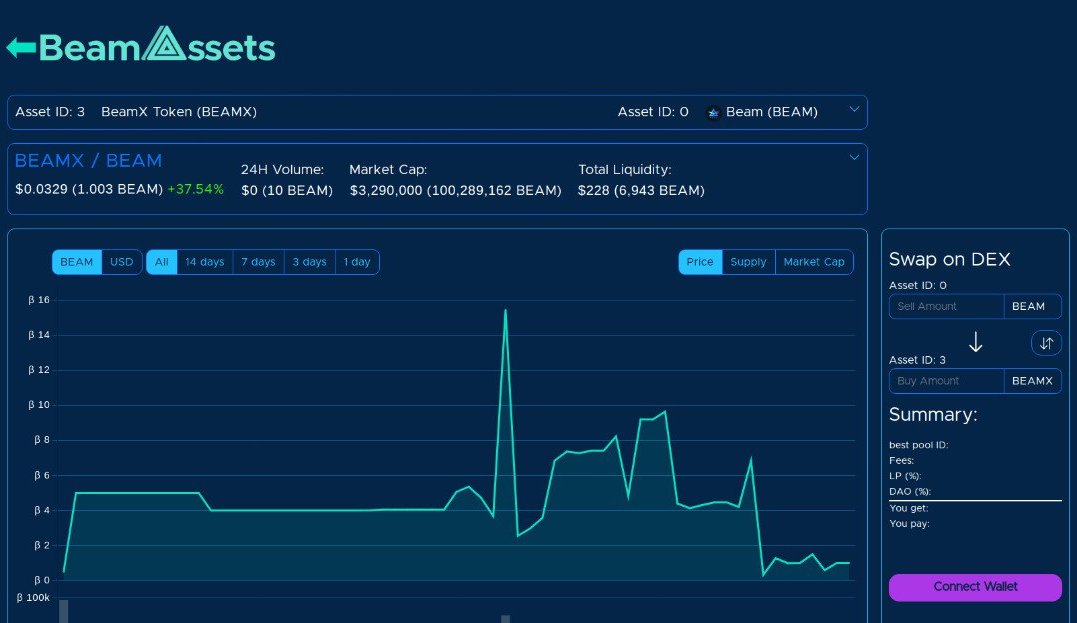Click the ꞵ 100k volume axis label
The width and height of the screenshot is (1077, 623).
coord(33,598)
